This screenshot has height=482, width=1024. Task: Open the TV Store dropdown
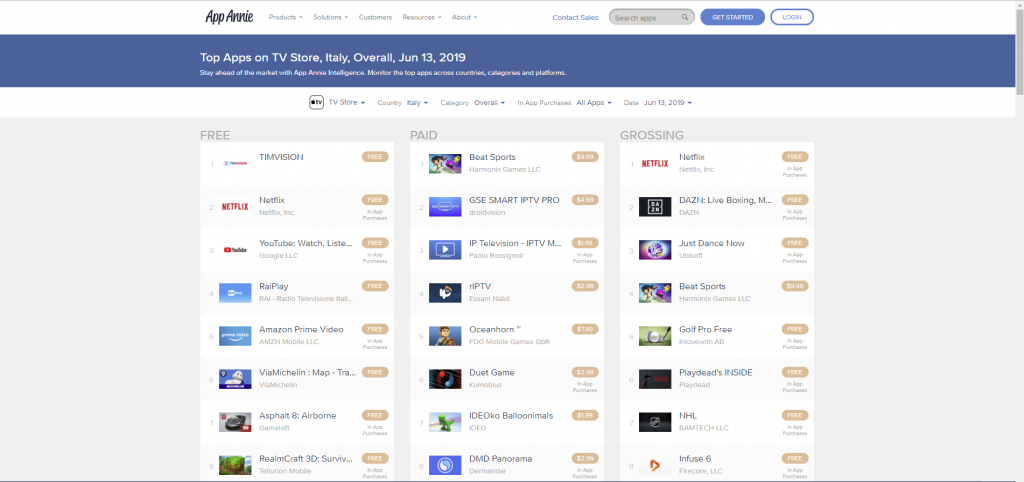(346, 103)
